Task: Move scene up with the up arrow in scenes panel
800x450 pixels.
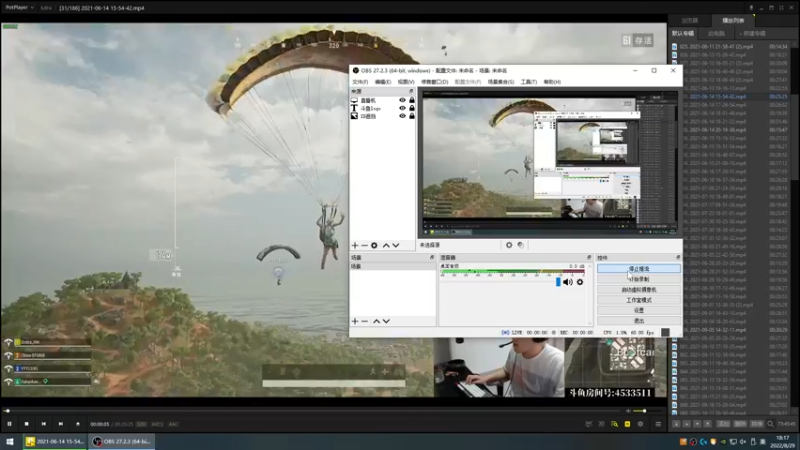Action: pyautogui.click(x=377, y=321)
